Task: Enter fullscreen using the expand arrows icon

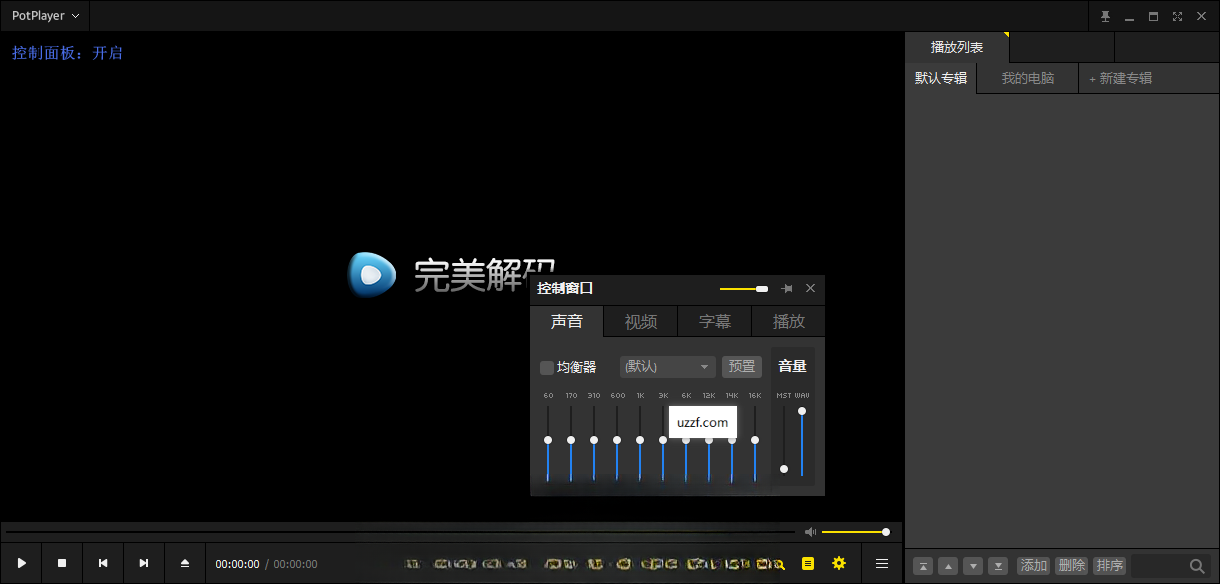Action: click(x=1177, y=16)
